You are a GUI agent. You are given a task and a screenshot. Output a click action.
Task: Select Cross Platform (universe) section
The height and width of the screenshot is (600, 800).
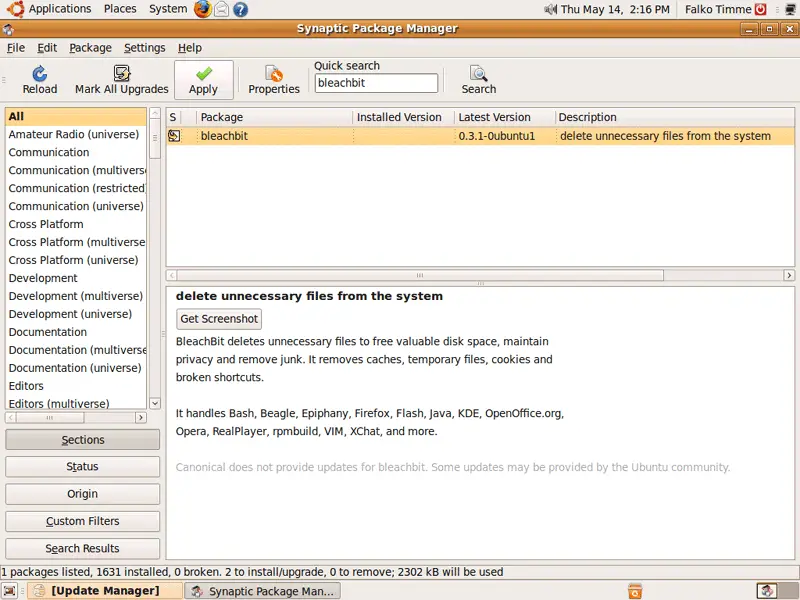coord(76,260)
